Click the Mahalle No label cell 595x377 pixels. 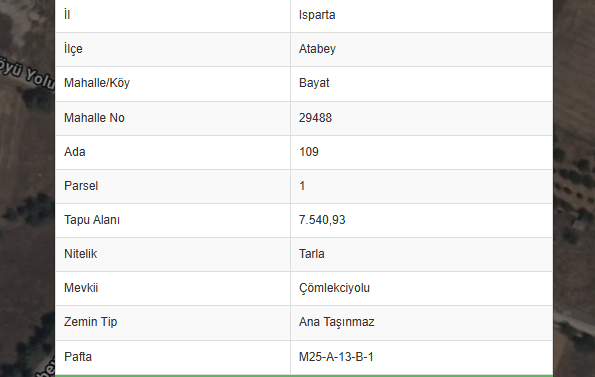click(x=173, y=118)
